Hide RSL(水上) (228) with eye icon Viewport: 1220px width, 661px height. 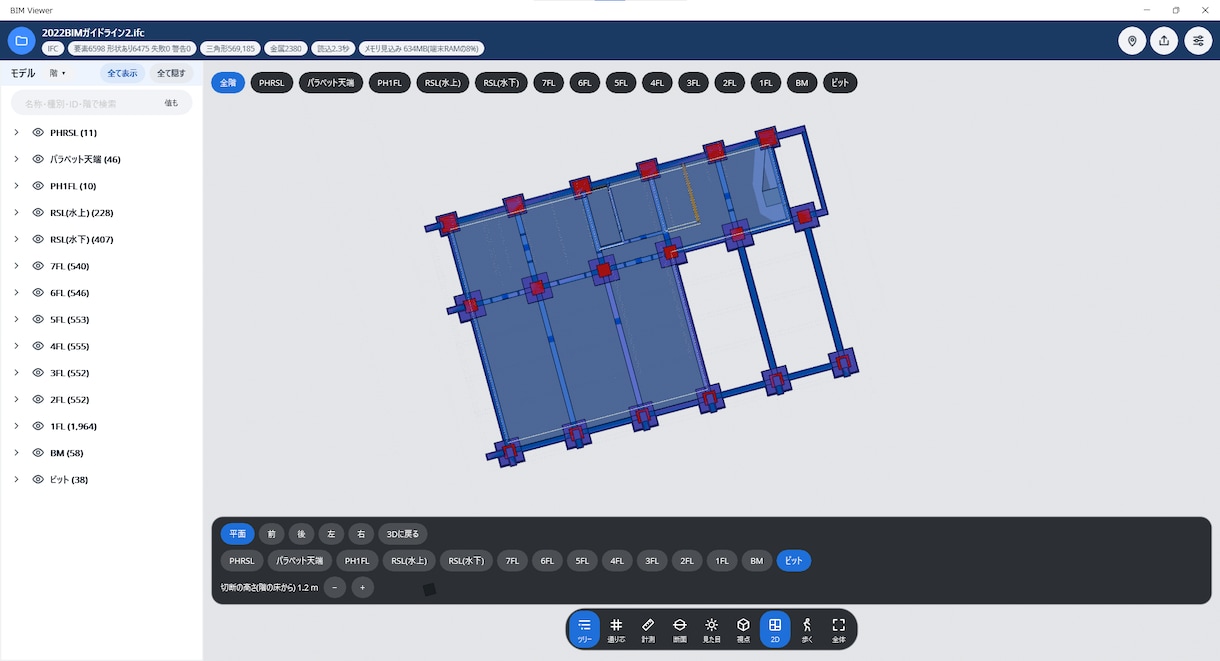pos(38,212)
